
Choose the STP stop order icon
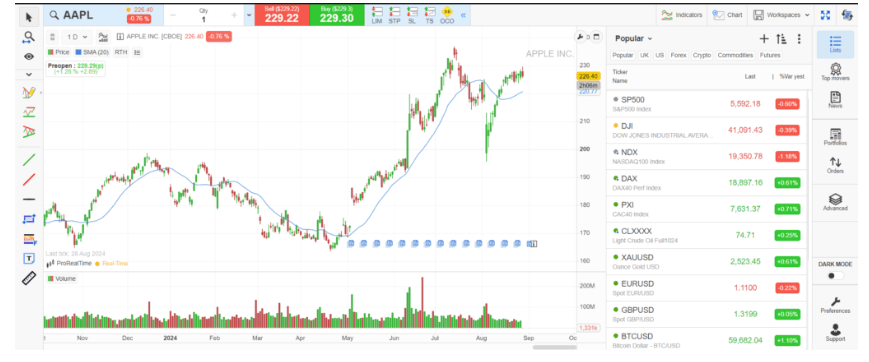[x=395, y=16]
